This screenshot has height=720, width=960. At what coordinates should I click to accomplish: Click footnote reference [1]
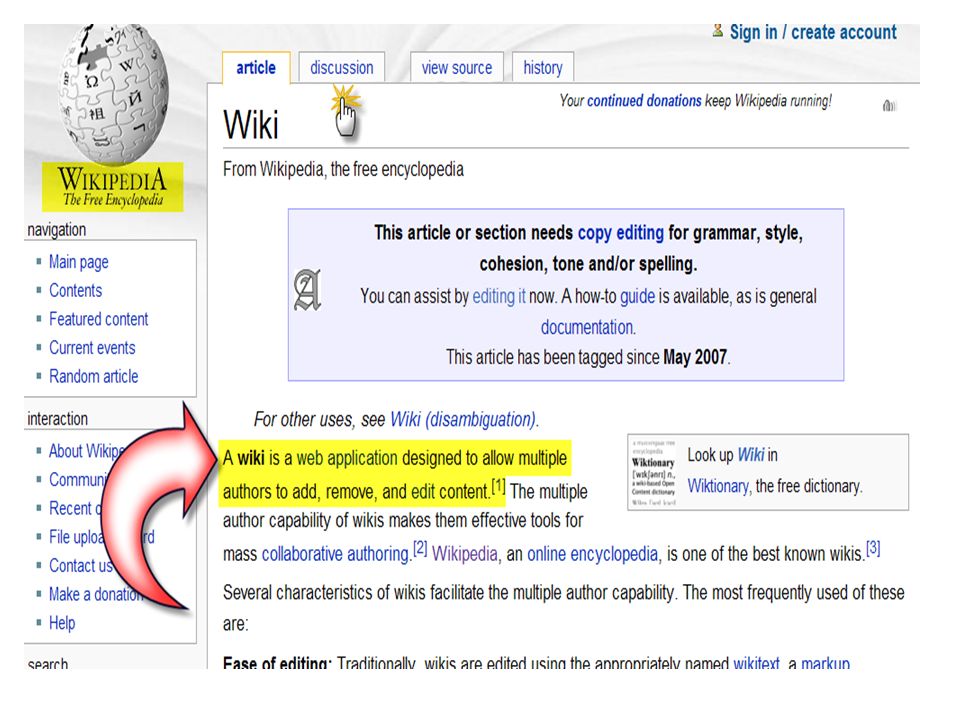pyautogui.click(x=498, y=487)
